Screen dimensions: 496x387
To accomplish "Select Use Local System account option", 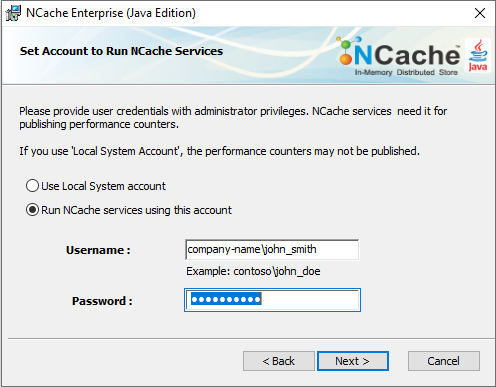I will (x=96, y=186).
